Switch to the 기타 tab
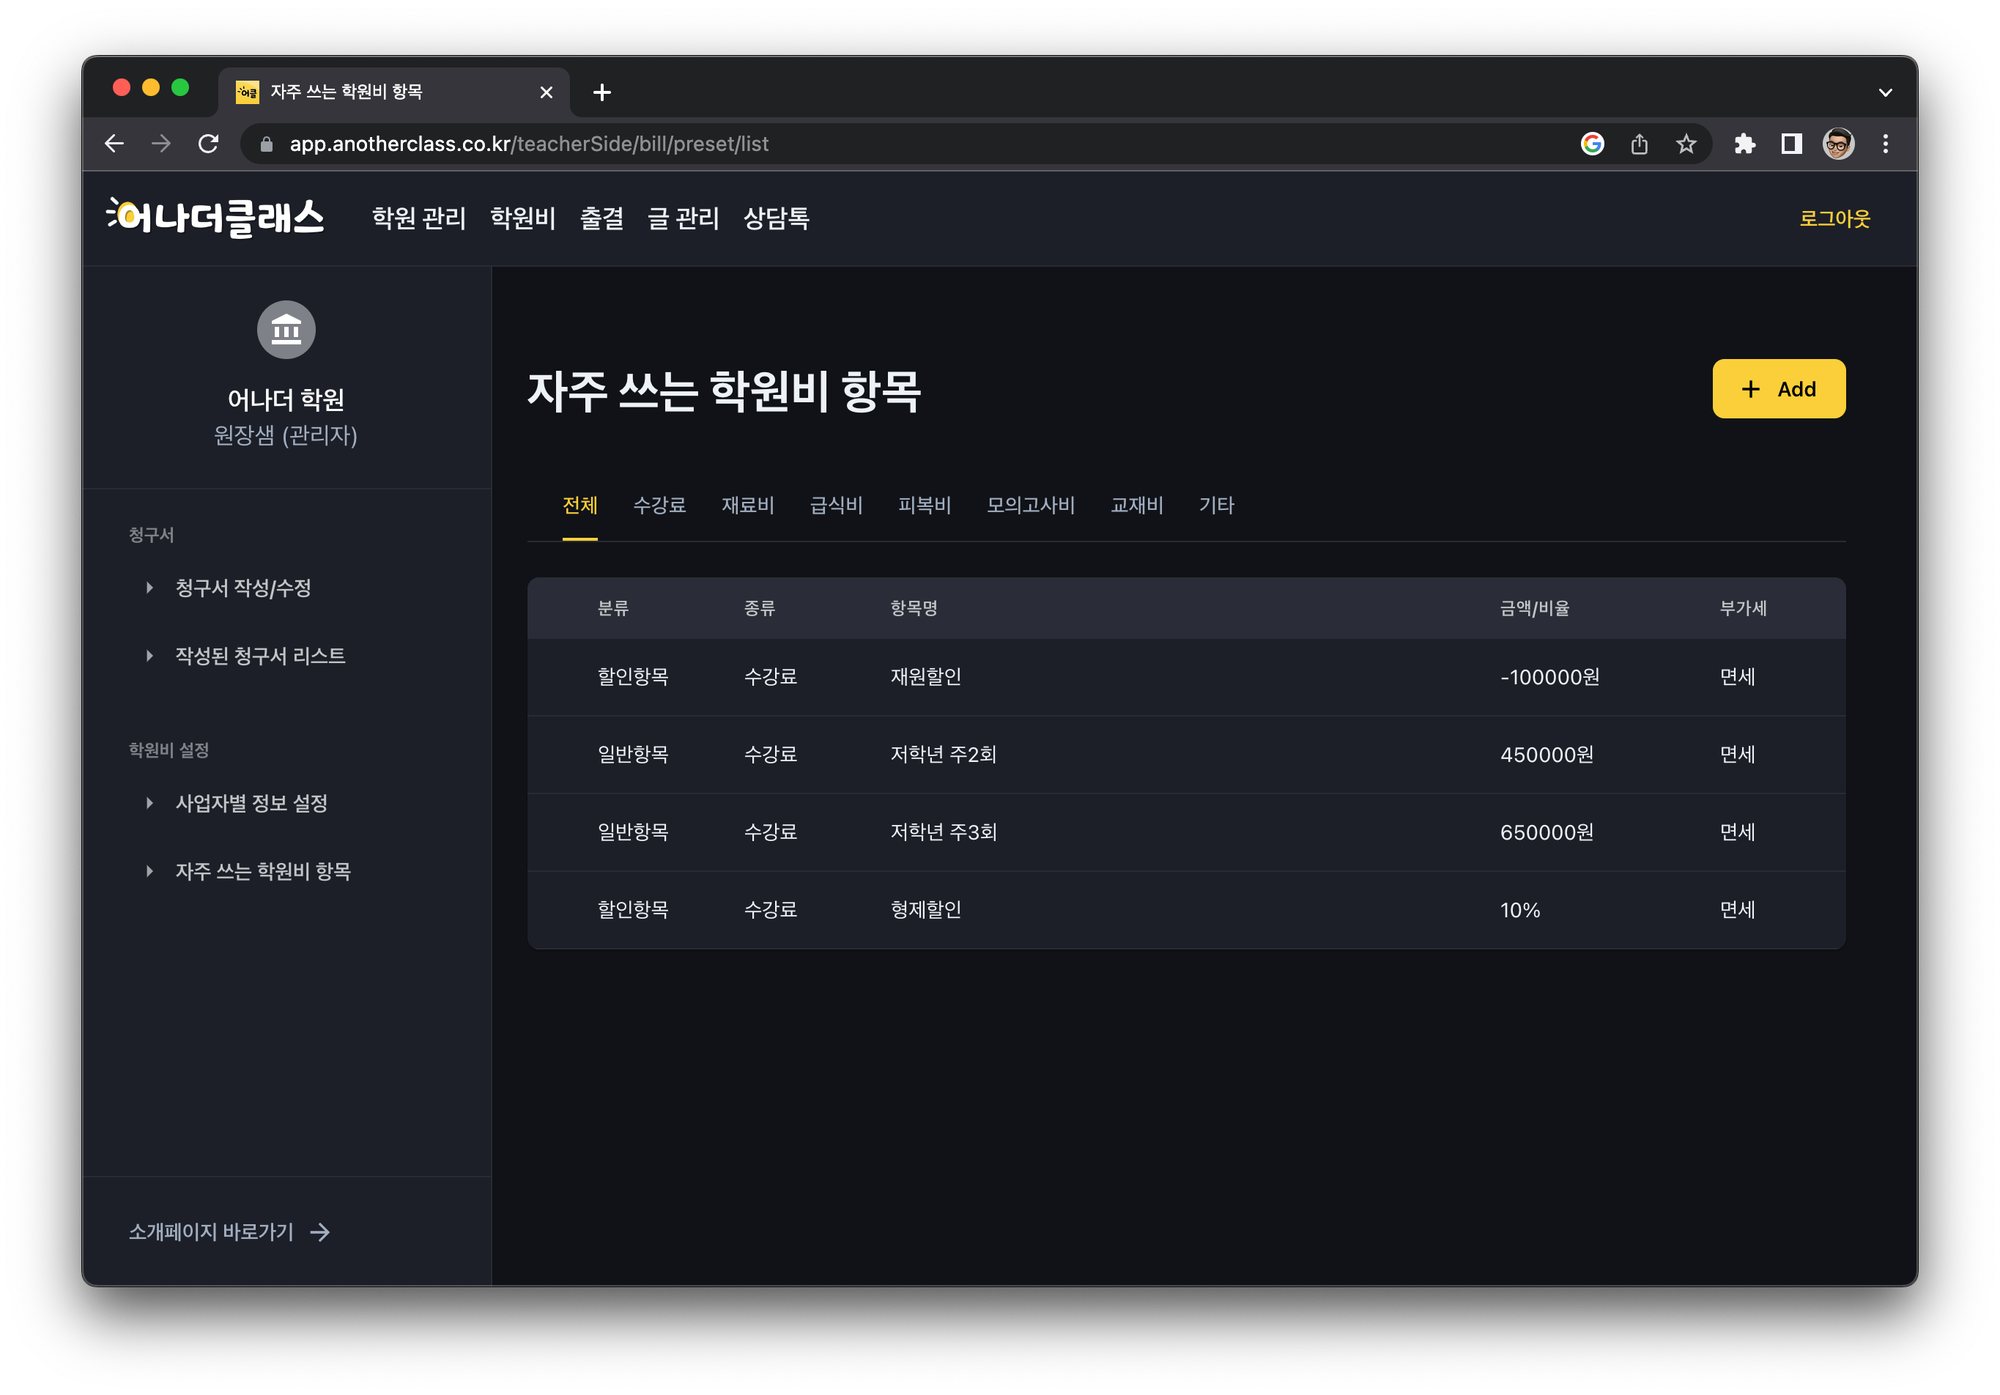The height and width of the screenshot is (1395, 2000). 1217,505
